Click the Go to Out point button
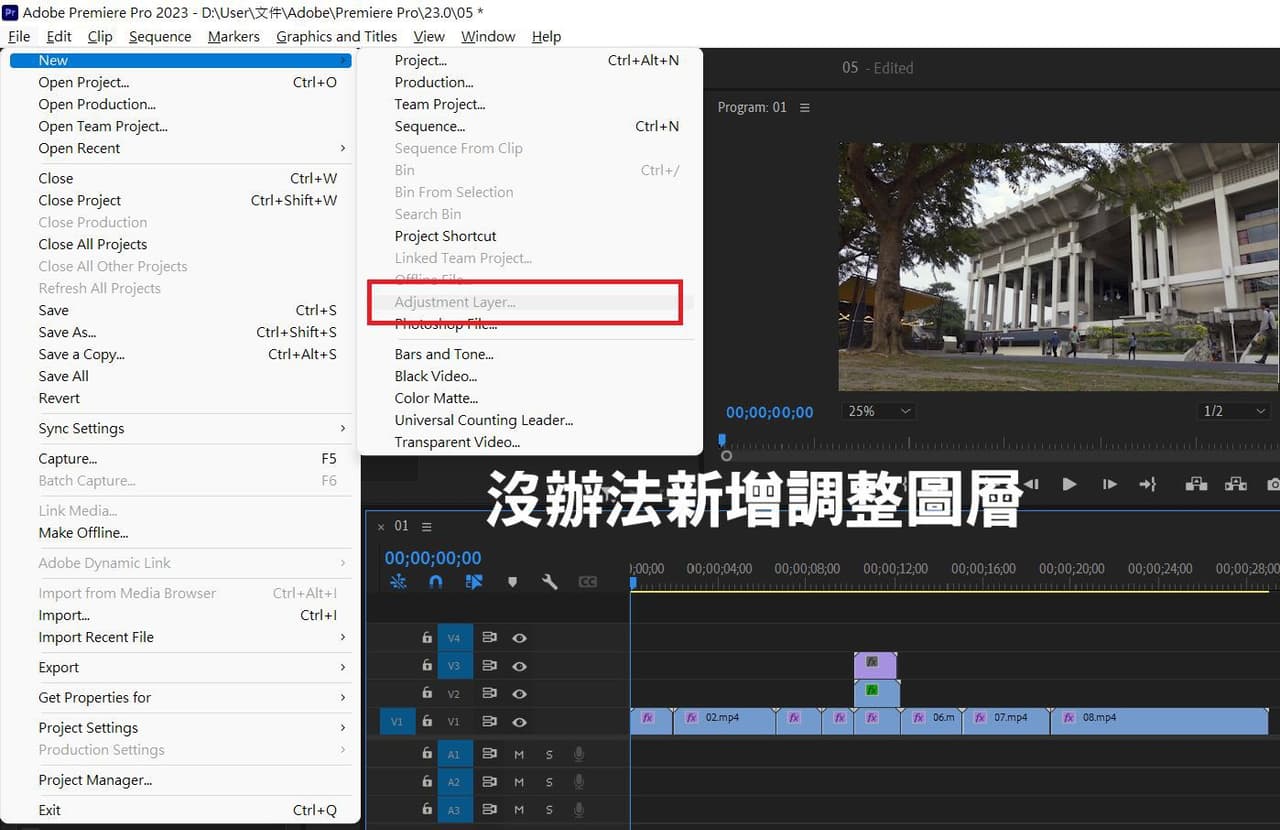This screenshot has width=1280, height=830. (x=1148, y=484)
